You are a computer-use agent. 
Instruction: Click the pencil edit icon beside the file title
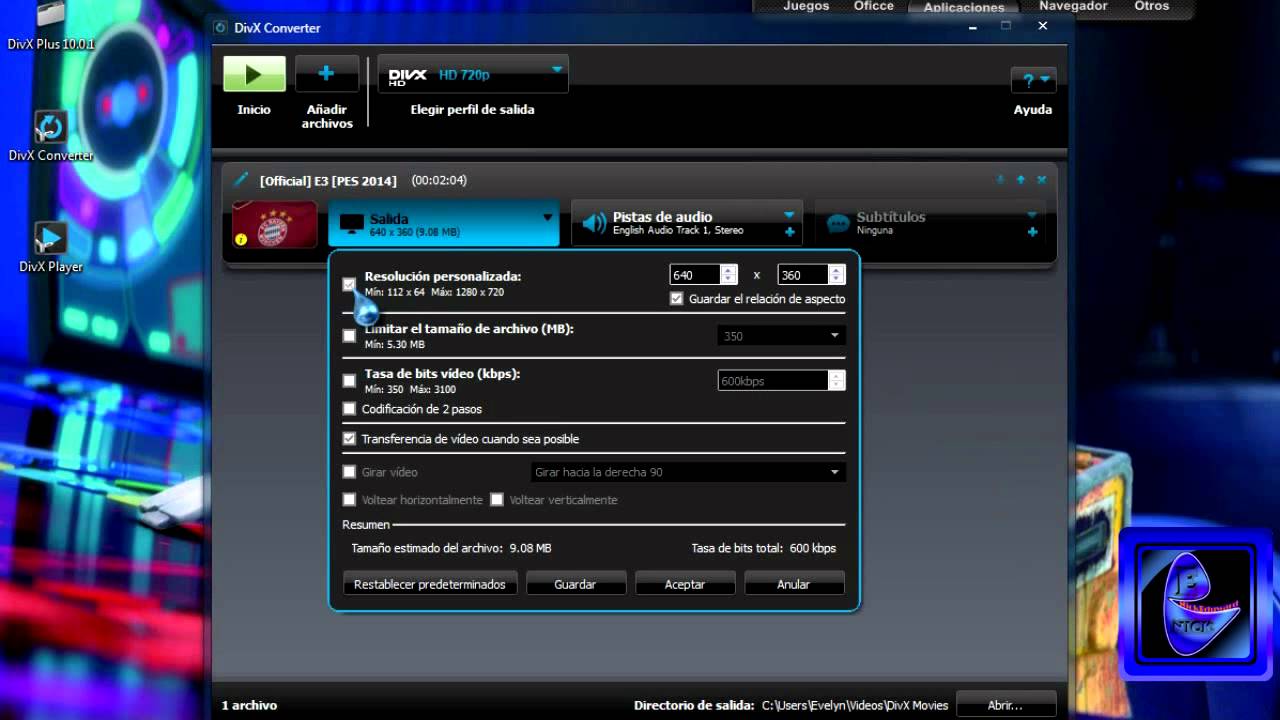(x=240, y=180)
